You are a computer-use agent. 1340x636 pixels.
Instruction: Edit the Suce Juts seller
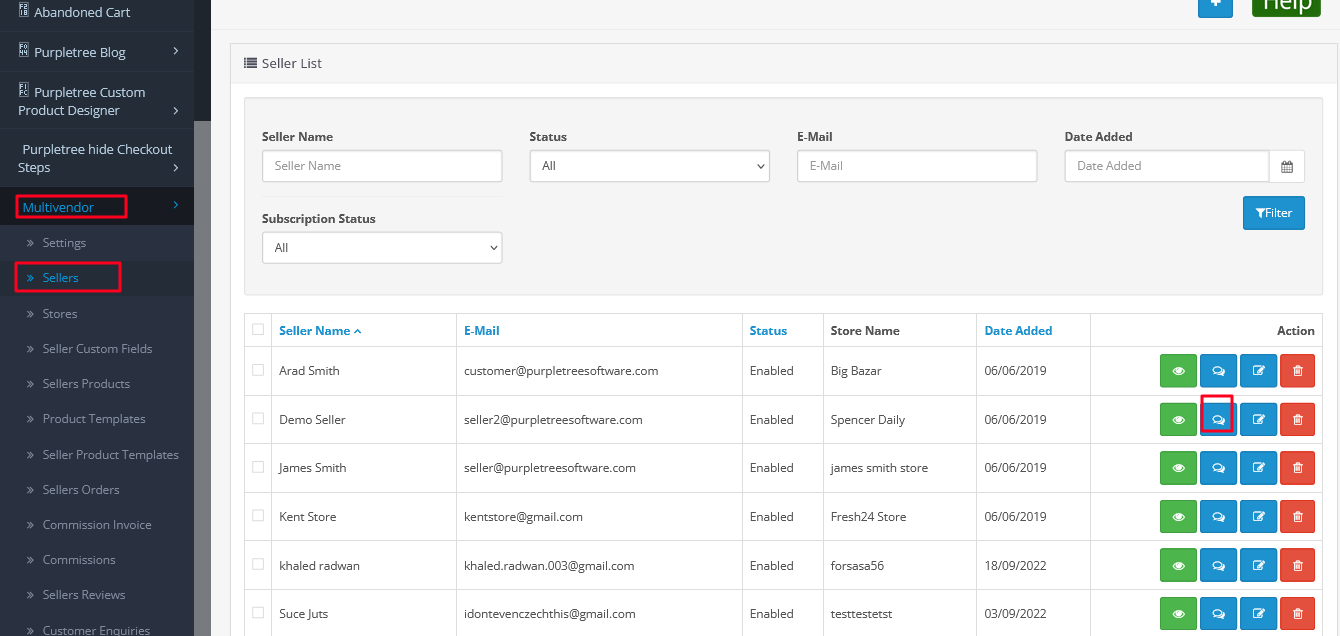(x=1258, y=614)
